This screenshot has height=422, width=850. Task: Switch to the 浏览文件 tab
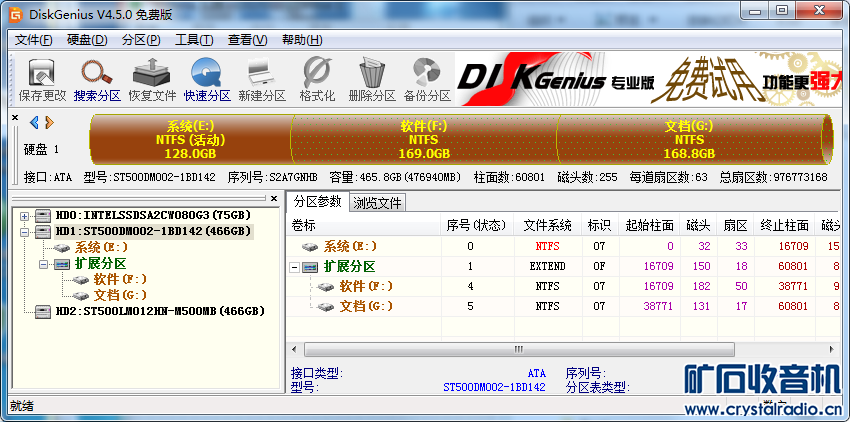[378, 203]
